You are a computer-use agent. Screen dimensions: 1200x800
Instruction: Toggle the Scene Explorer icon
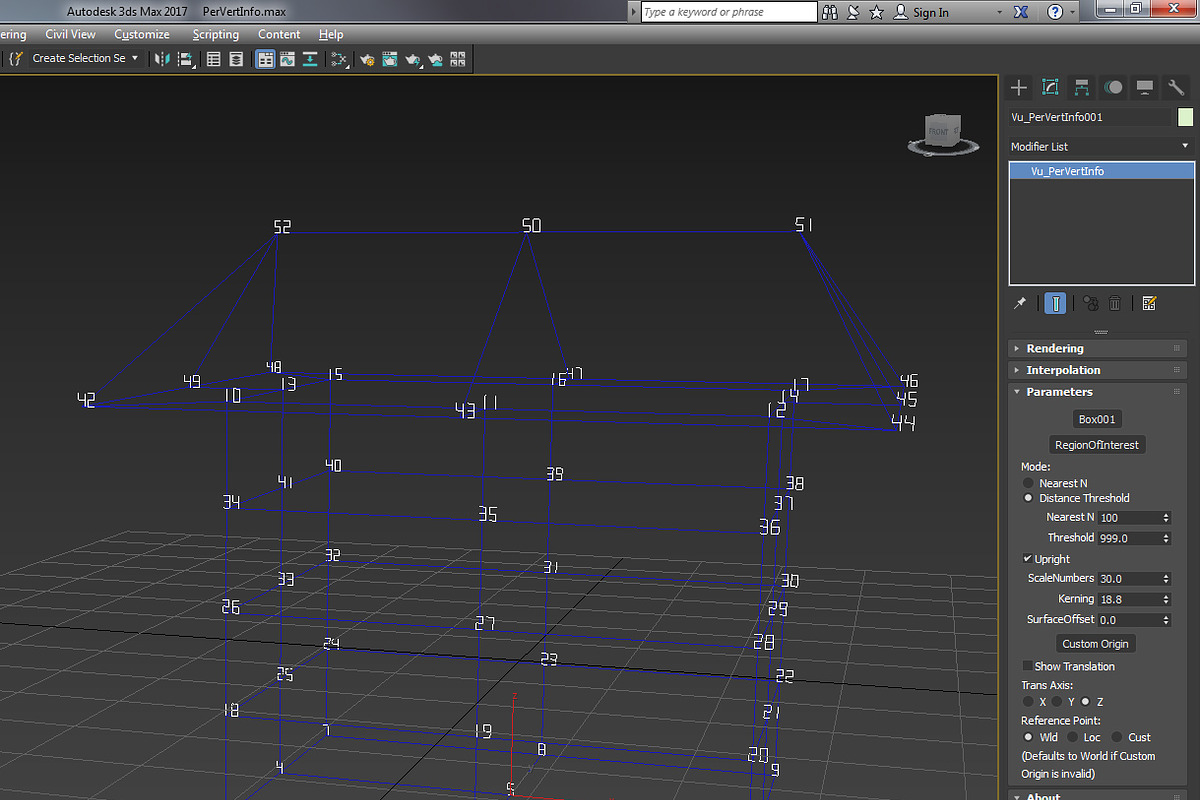tap(213, 59)
